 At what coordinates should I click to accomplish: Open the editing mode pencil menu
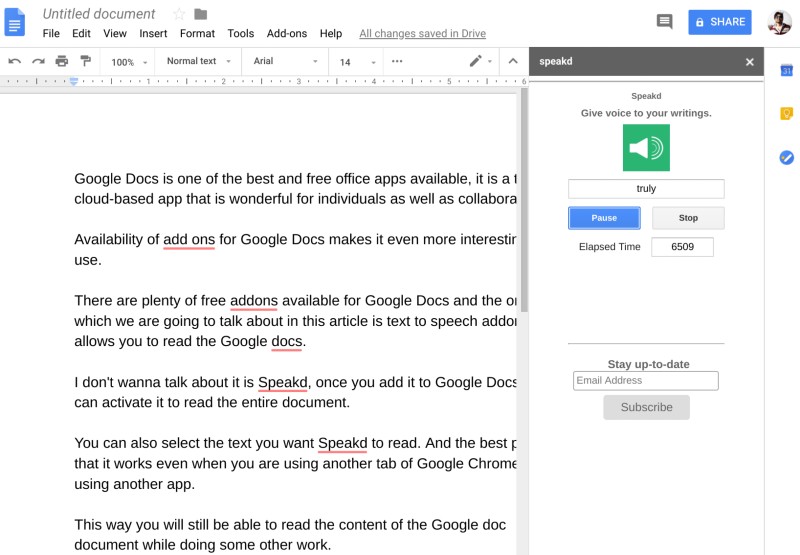pos(480,61)
